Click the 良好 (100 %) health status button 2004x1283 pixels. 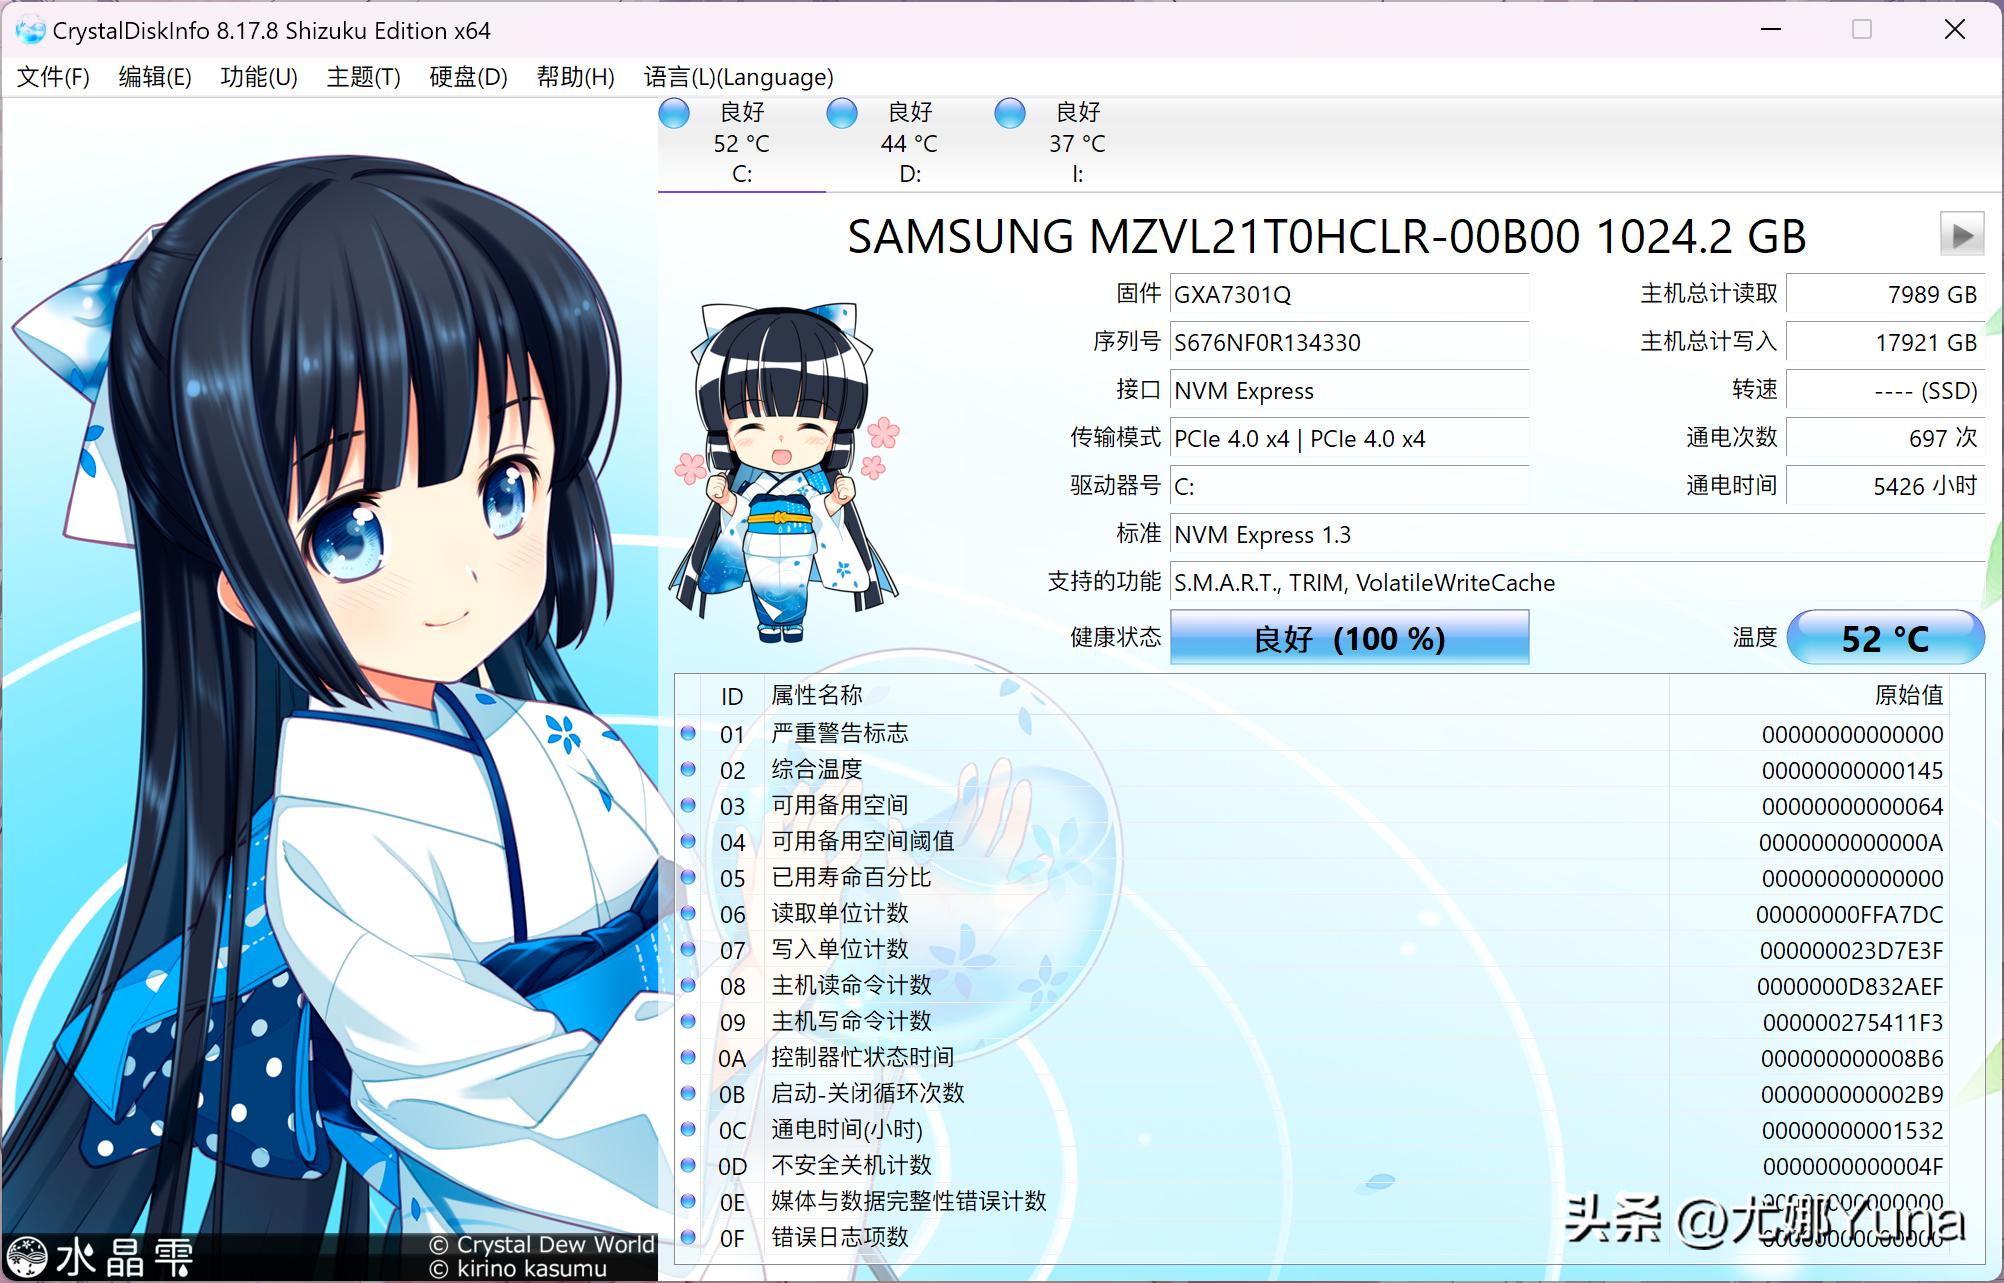click(1348, 637)
